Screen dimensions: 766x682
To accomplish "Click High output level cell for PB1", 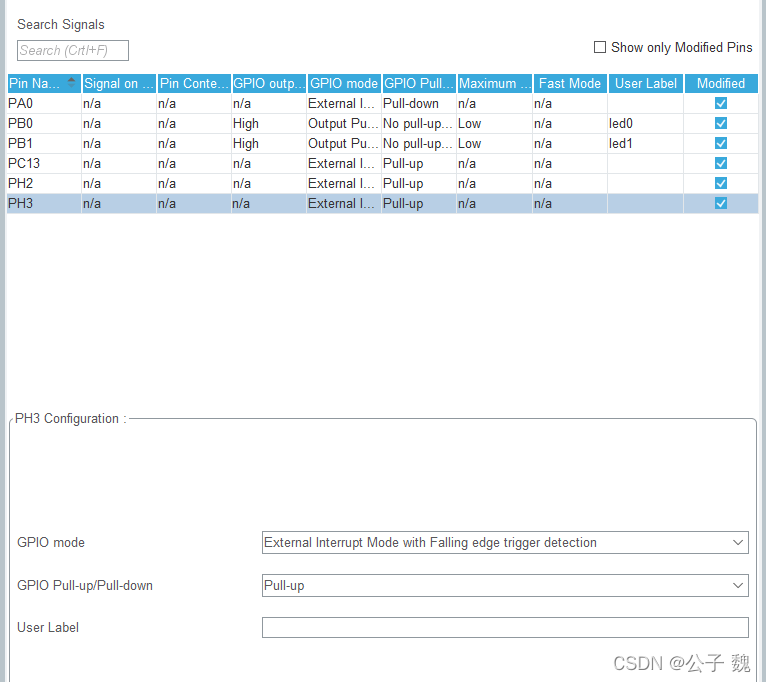I will (269, 144).
